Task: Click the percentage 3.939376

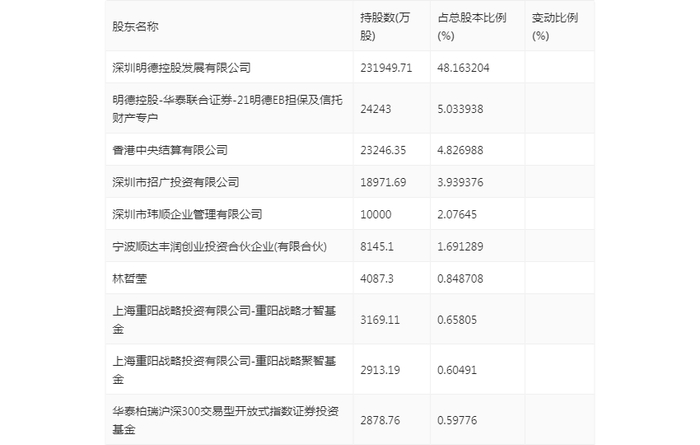Action: click(460, 182)
